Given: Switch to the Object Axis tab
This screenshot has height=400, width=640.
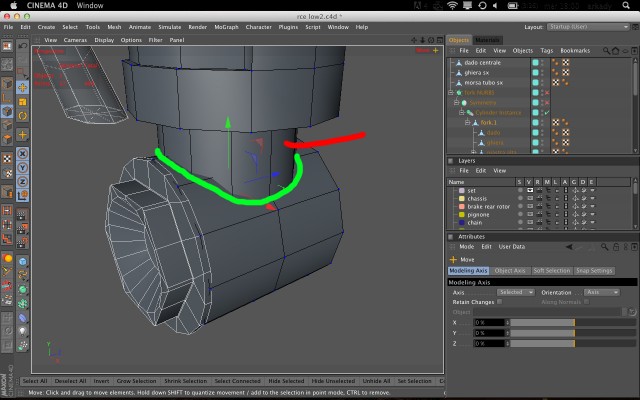Looking at the screenshot, I should (x=510, y=271).
